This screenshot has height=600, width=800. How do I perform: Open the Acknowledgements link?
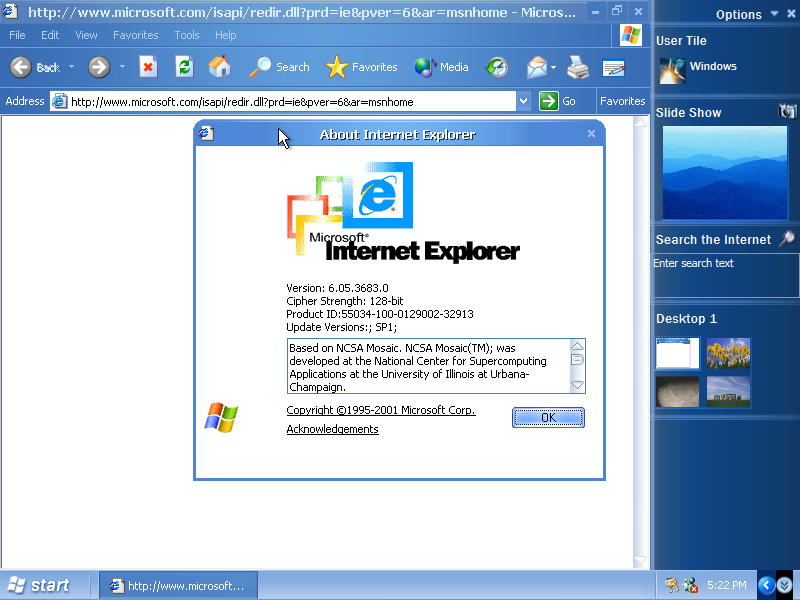pyautogui.click(x=332, y=429)
